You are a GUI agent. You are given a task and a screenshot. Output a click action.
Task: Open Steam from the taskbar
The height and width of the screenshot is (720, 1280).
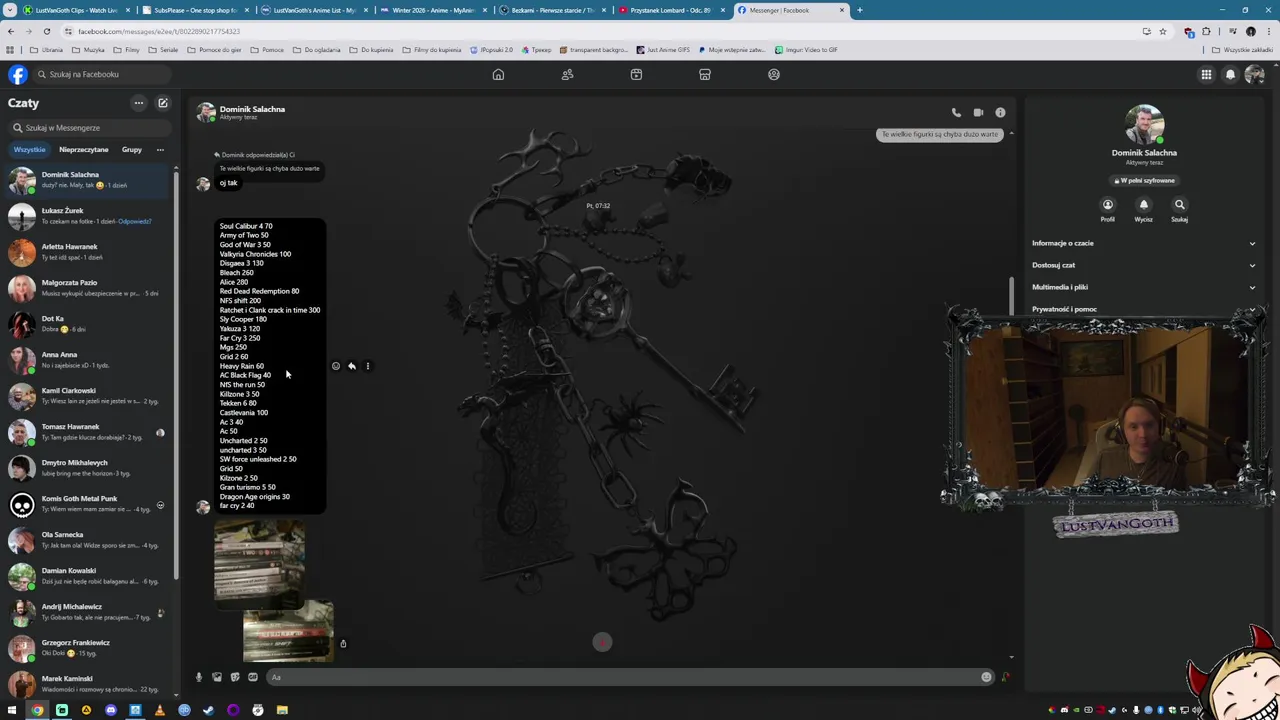(x=208, y=710)
